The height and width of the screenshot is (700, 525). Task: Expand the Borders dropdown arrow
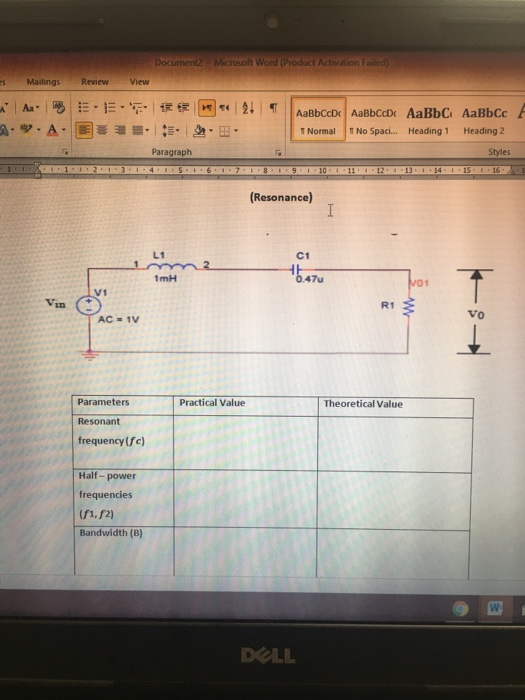pyautogui.click(x=236, y=131)
